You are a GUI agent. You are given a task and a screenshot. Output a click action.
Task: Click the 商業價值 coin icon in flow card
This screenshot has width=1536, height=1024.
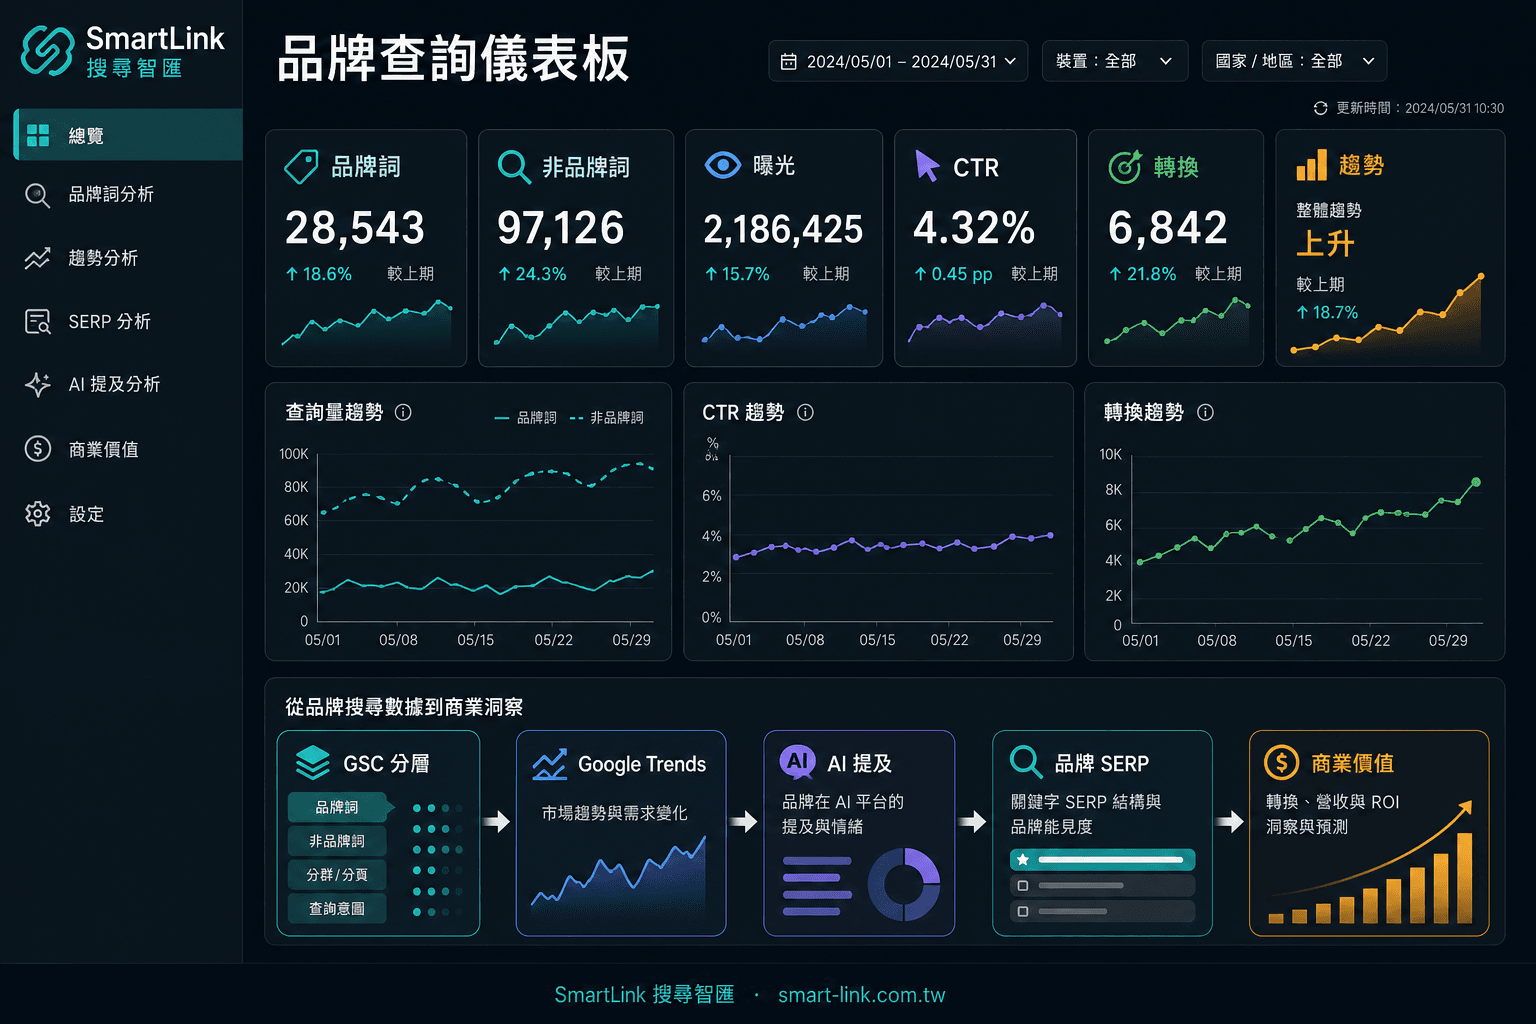pos(1281,763)
